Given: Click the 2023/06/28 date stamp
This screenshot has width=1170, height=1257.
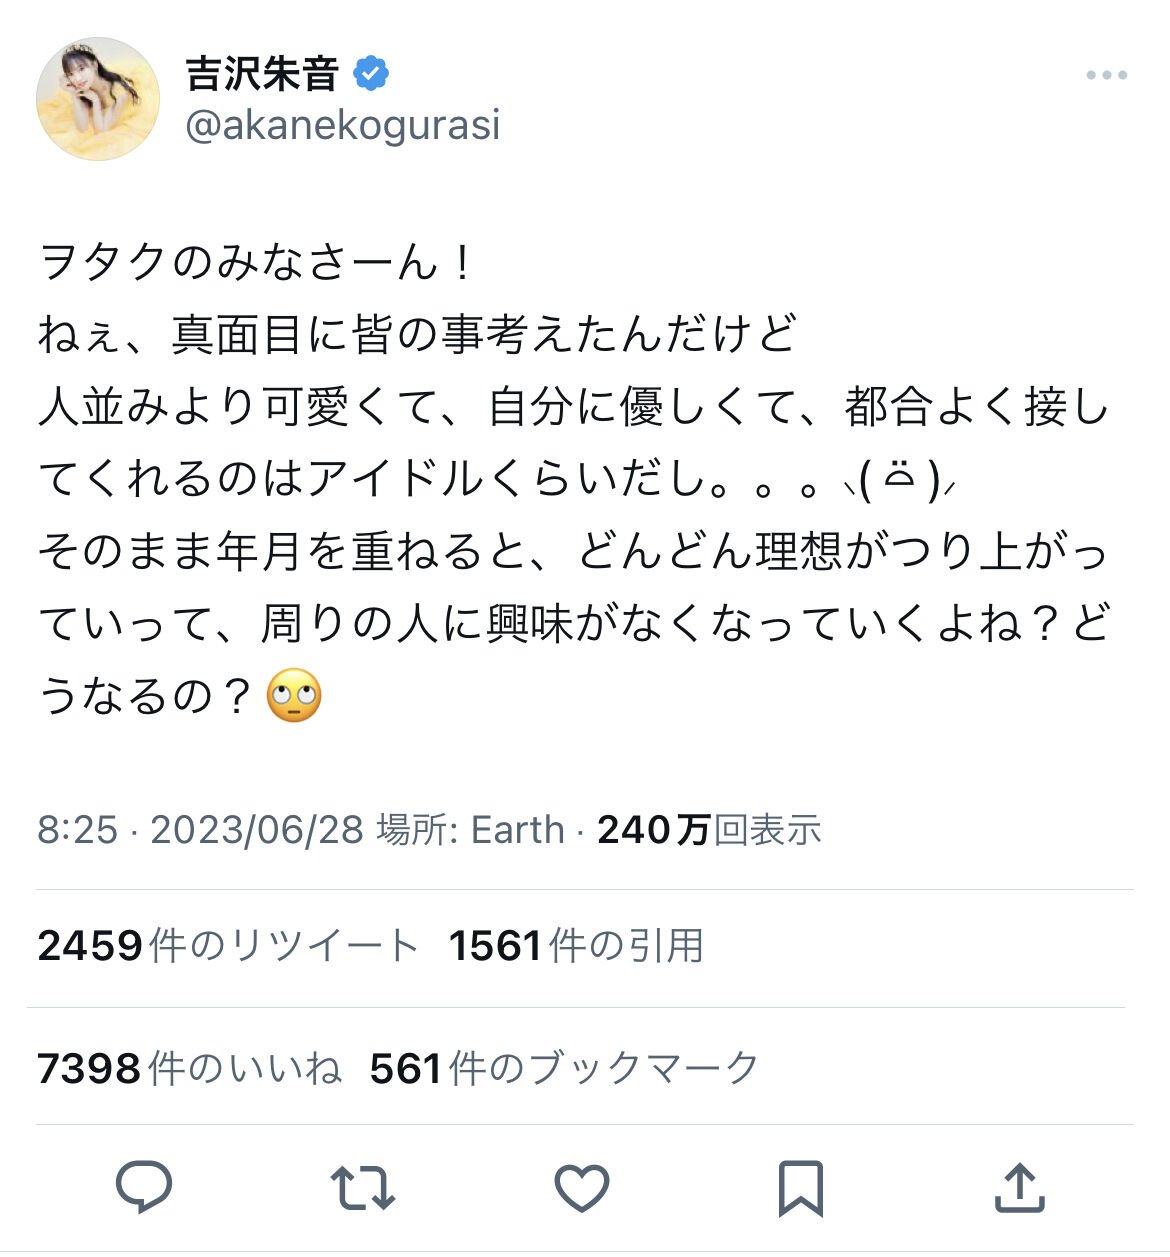Looking at the screenshot, I should [x=256, y=829].
